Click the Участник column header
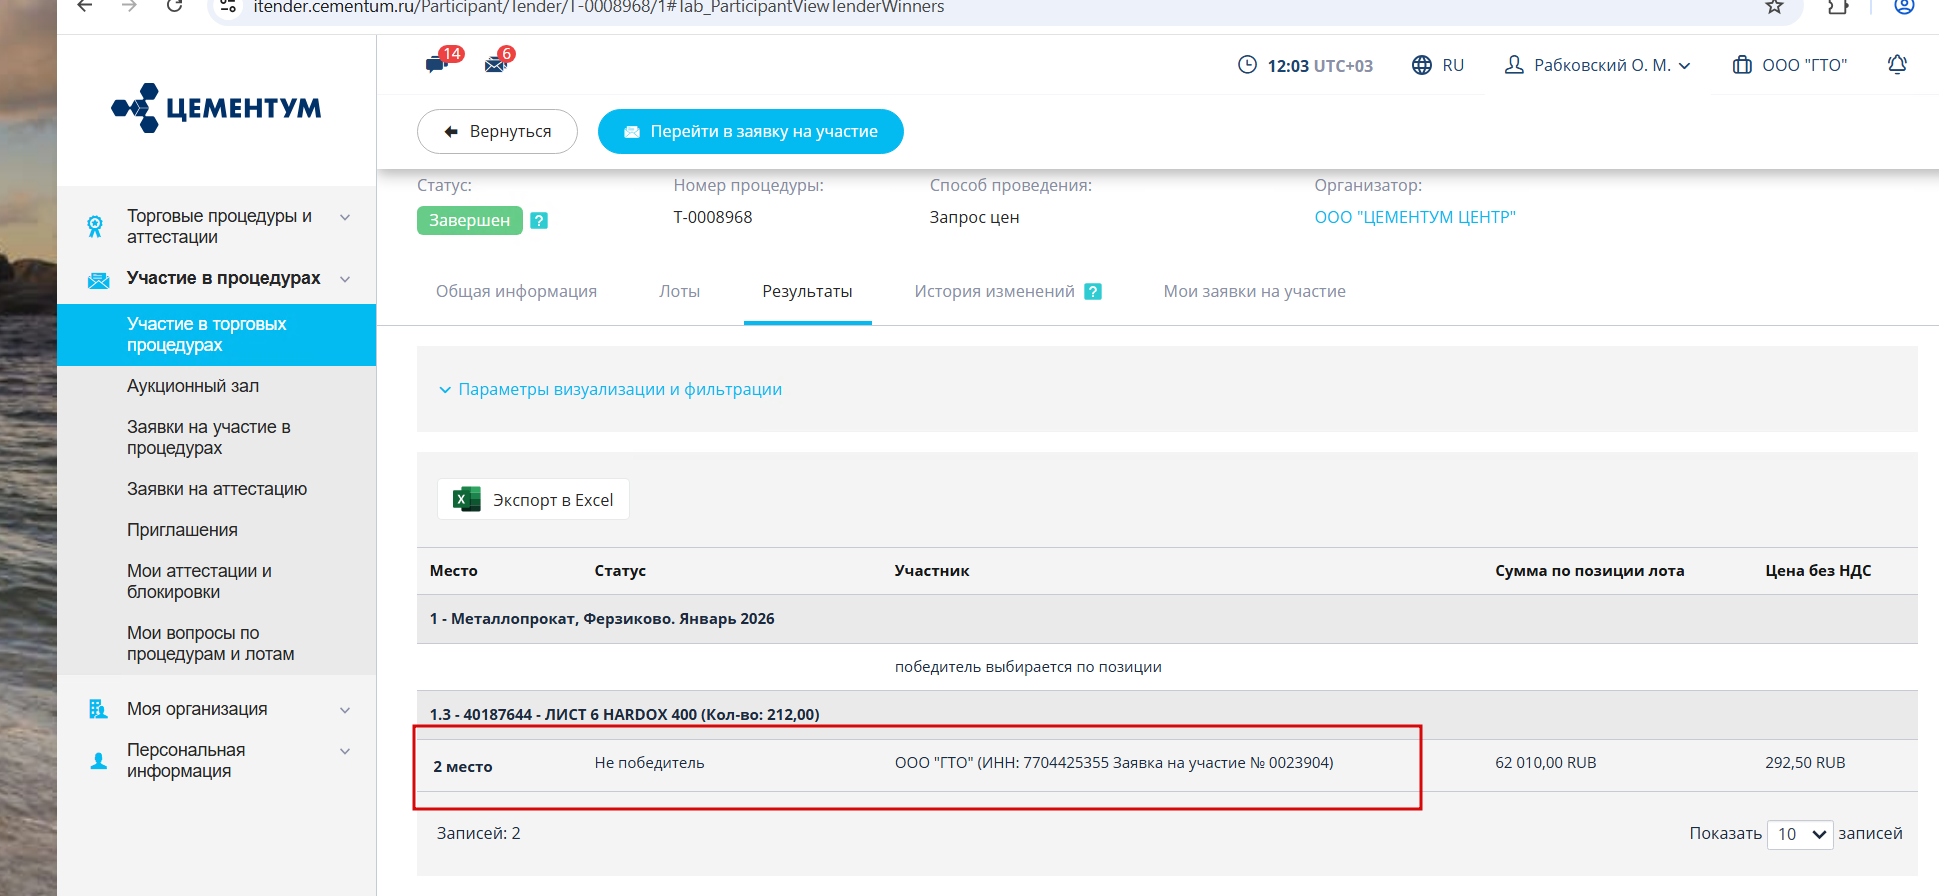Viewport: 1939px width, 896px height. (932, 570)
